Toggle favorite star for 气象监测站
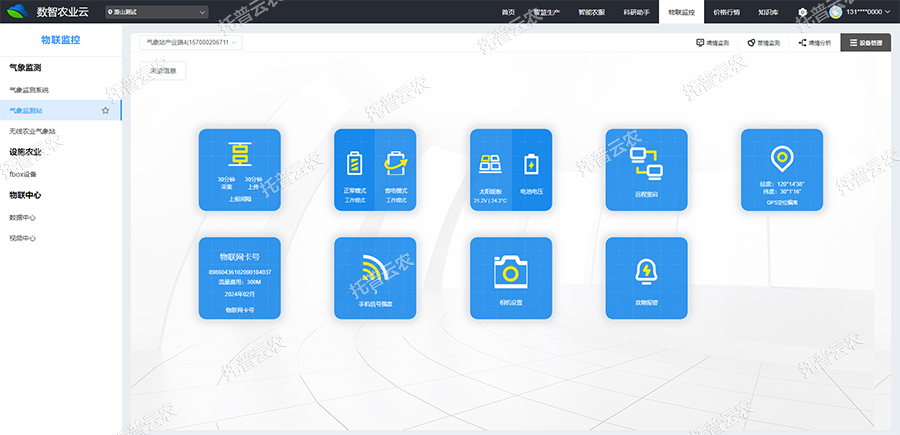The width and height of the screenshot is (900, 435). 105,110
